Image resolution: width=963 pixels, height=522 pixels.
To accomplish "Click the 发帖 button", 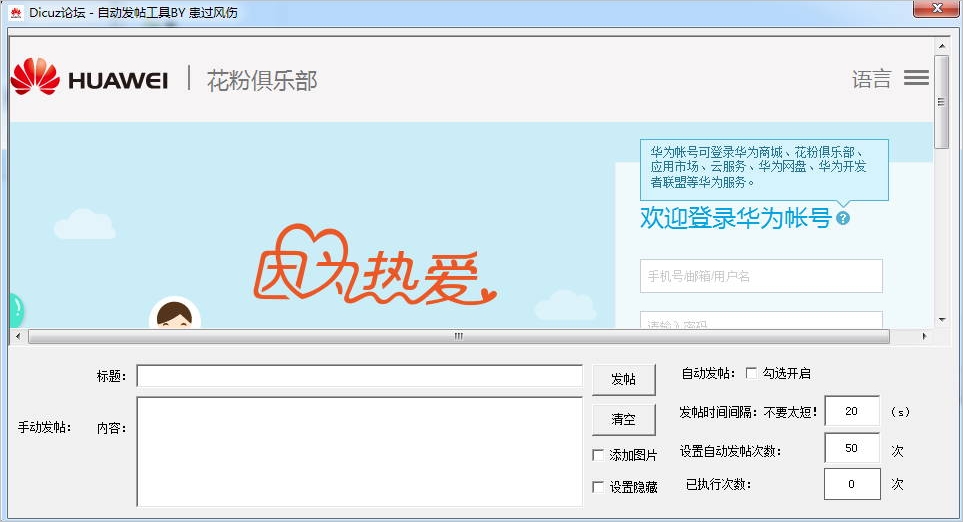I will pyautogui.click(x=623, y=380).
